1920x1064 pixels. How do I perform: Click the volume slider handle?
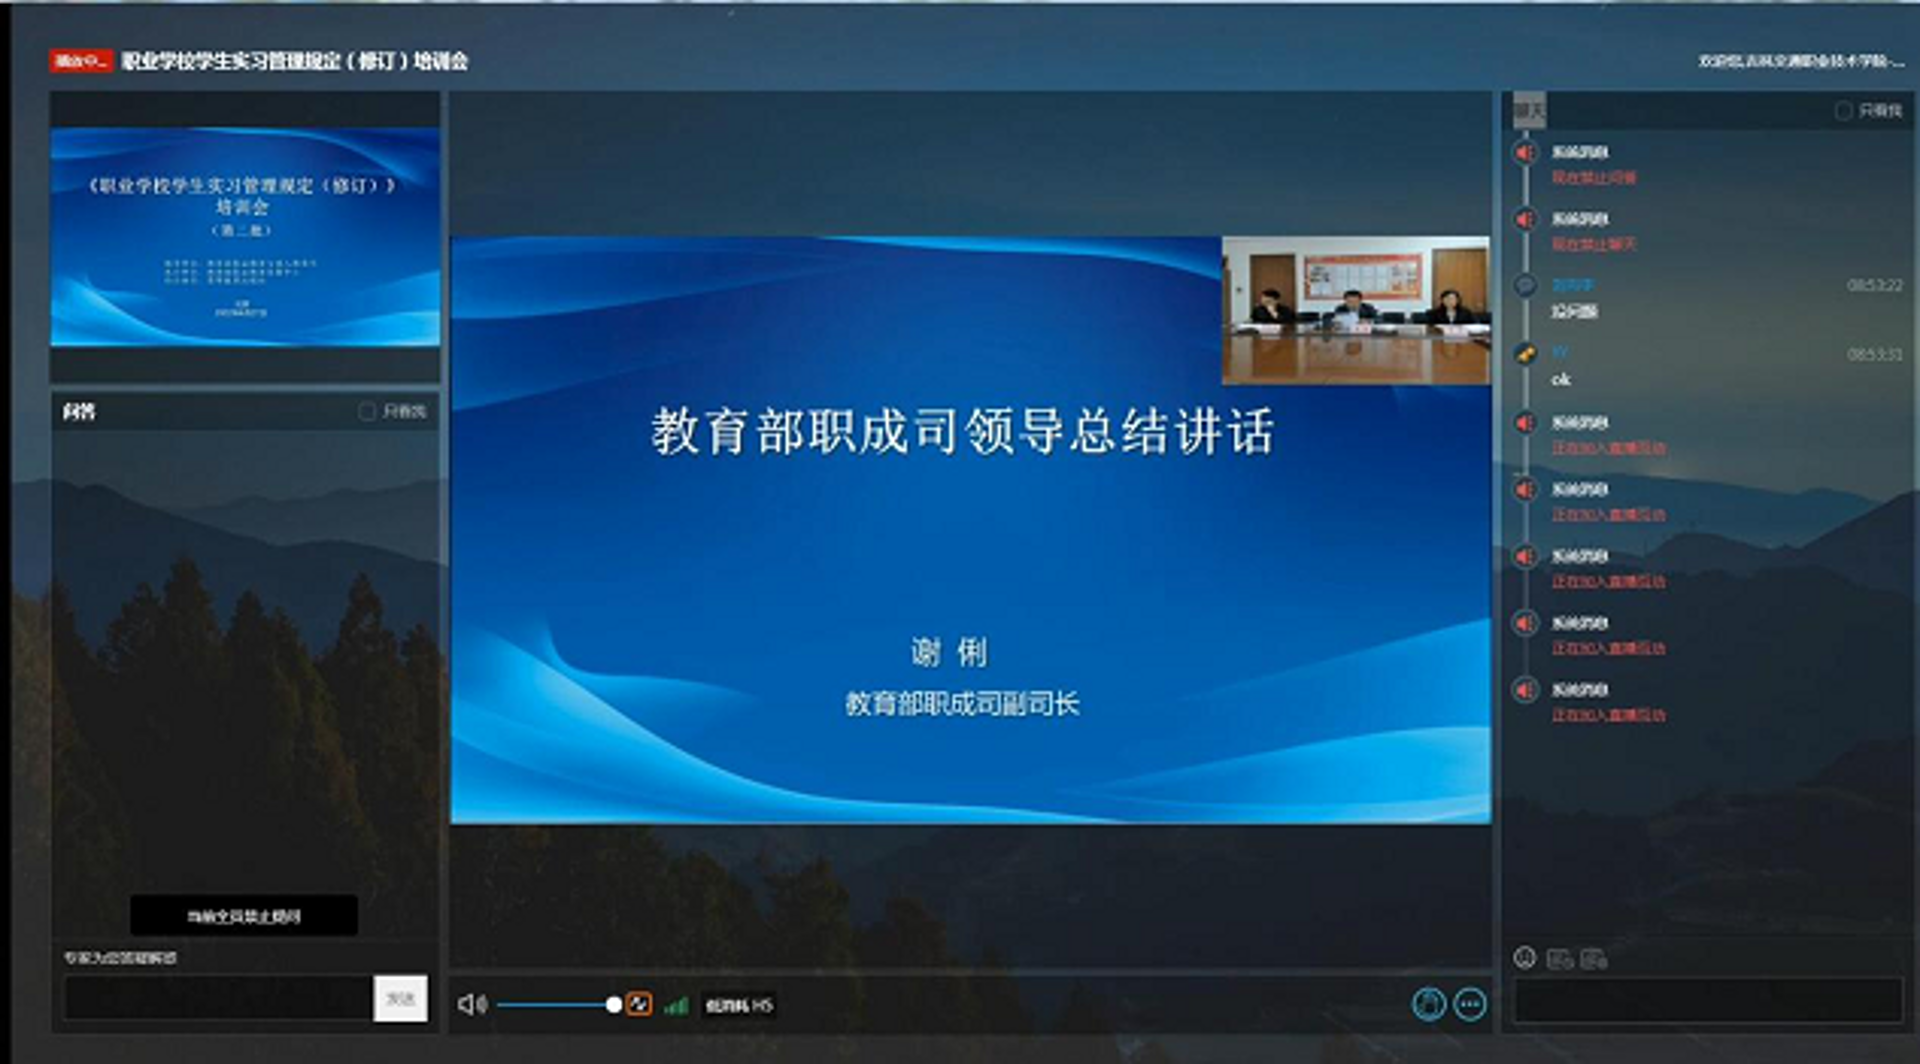(614, 1004)
